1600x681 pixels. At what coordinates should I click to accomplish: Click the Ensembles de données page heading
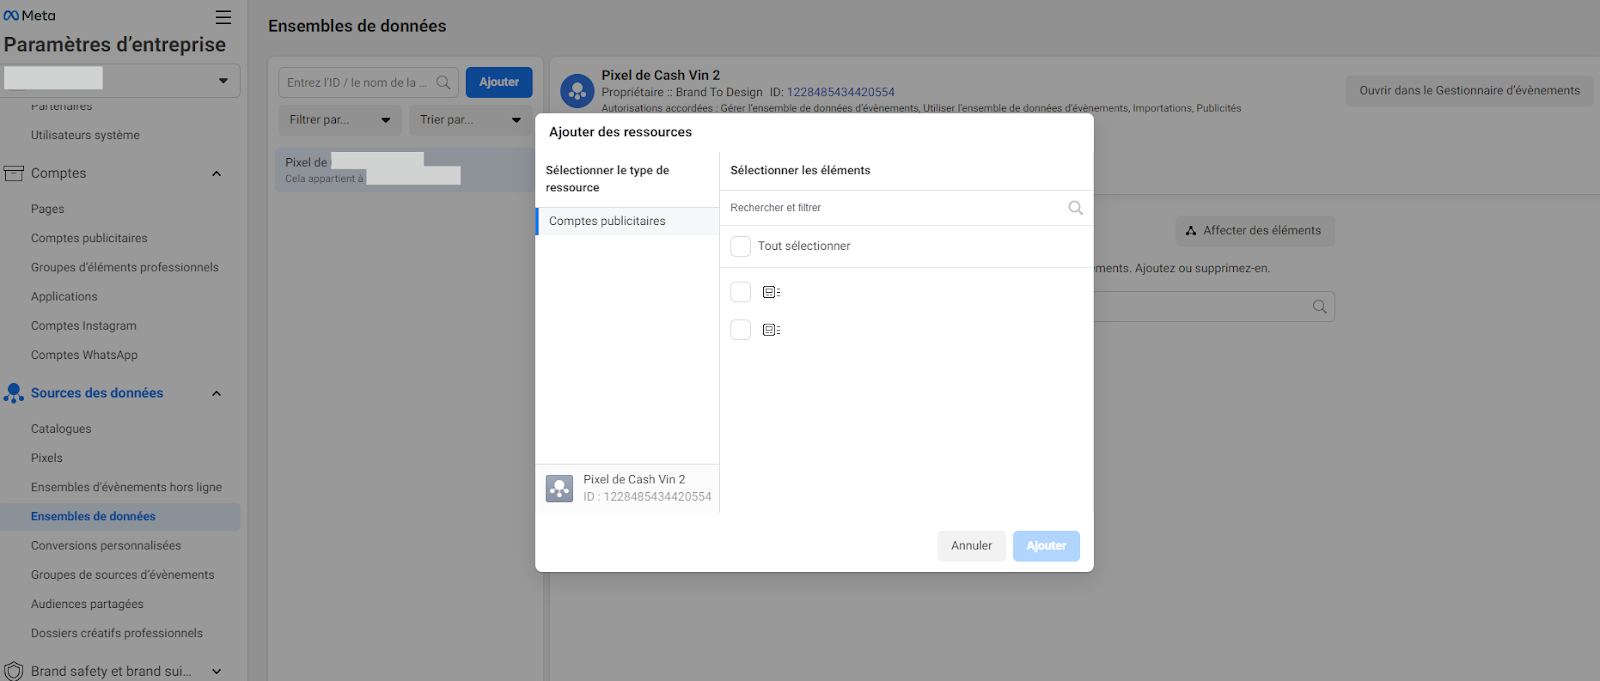(357, 26)
